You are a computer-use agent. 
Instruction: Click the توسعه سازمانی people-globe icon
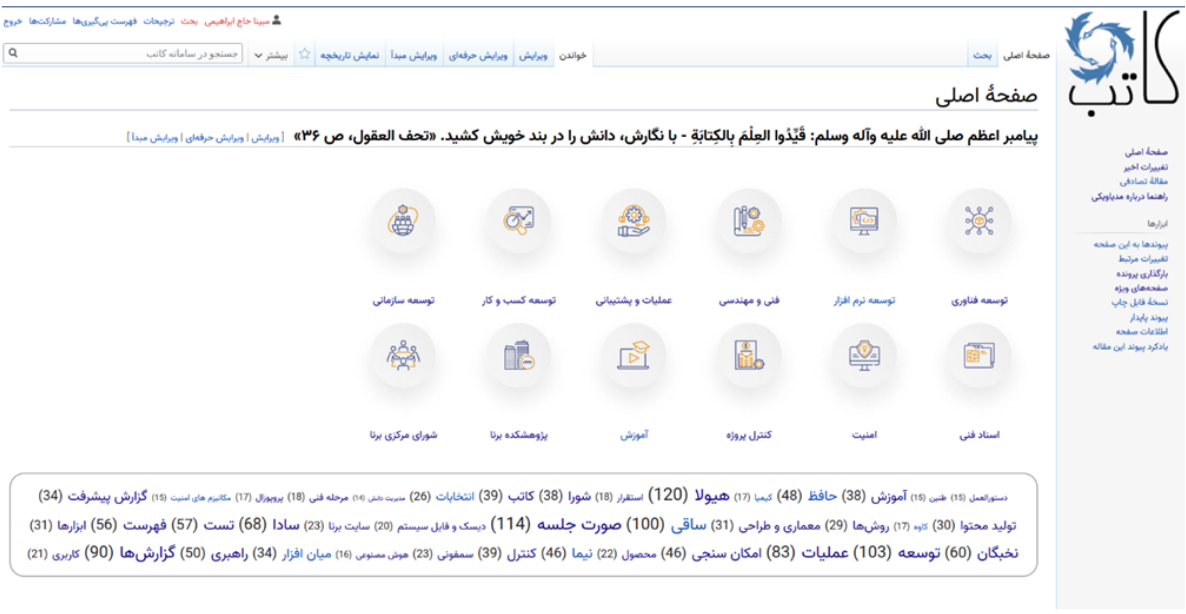click(x=404, y=220)
